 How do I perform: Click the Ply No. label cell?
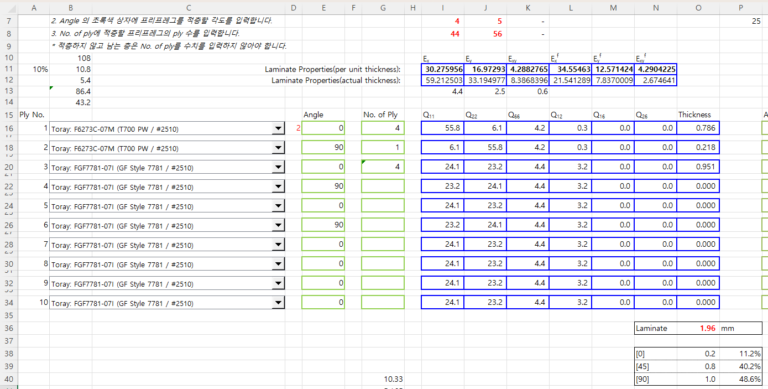coord(32,115)
